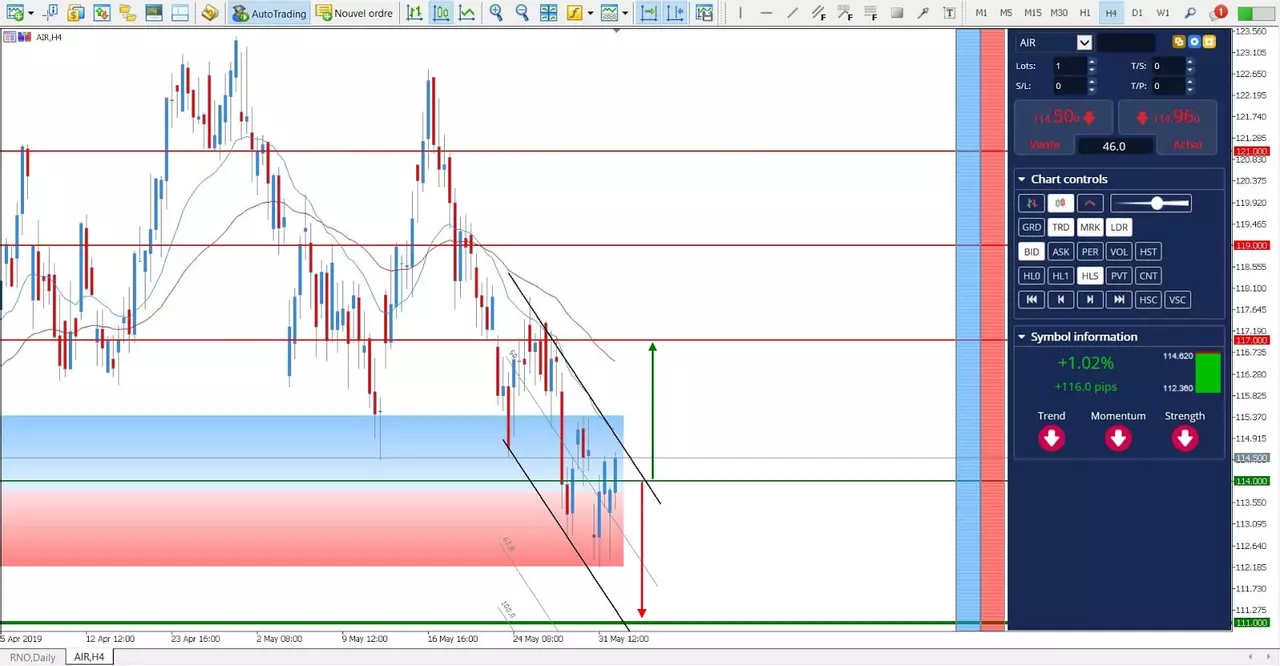This screenshot has height=666, width=1280.
Task: Select the trendline drawing tool
Action: [792, 13]
